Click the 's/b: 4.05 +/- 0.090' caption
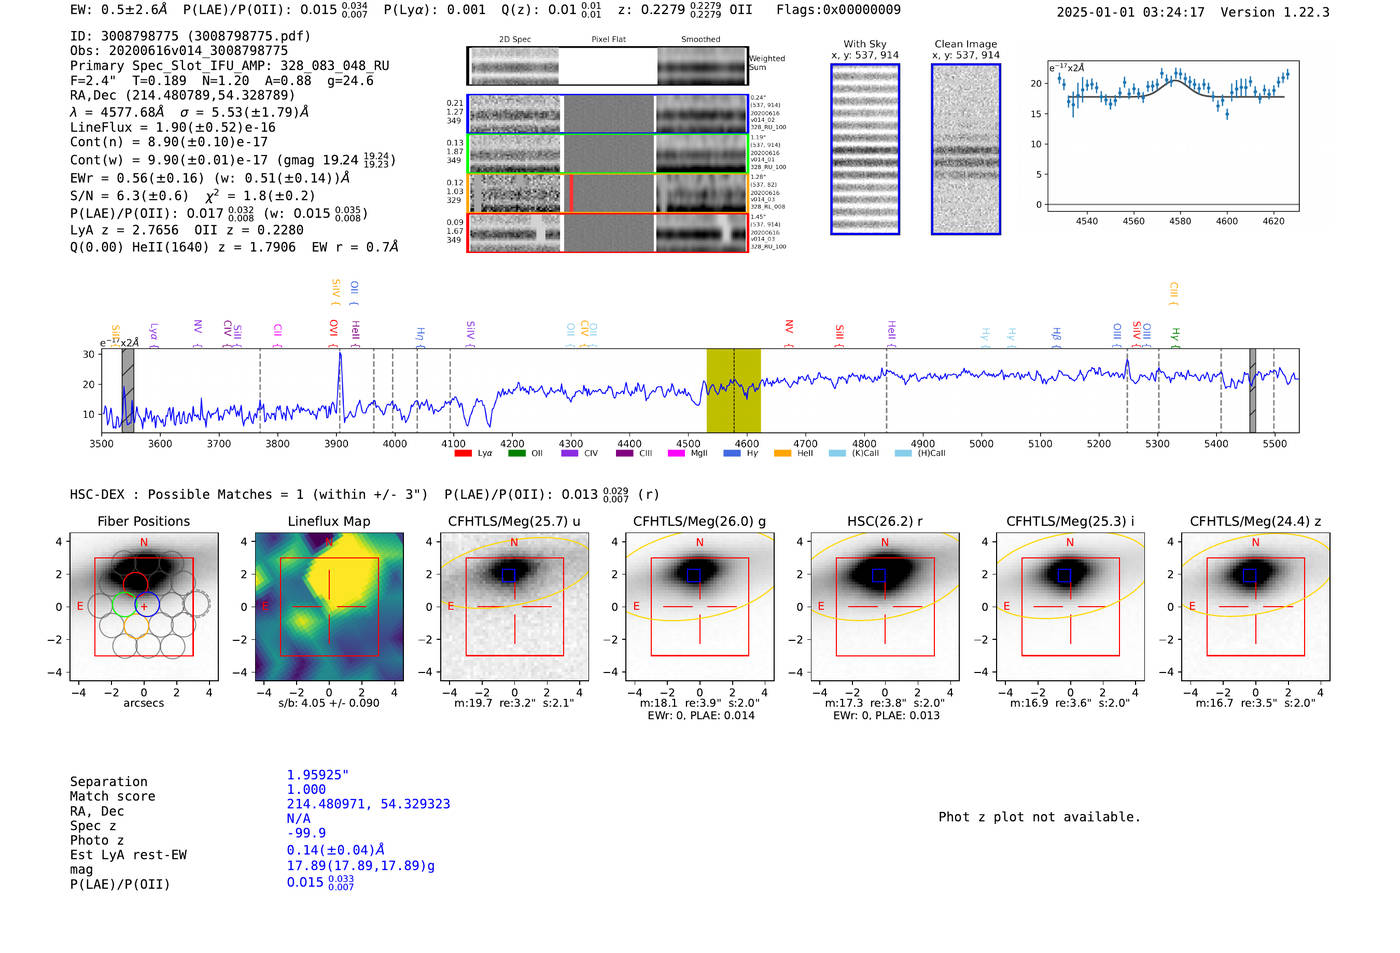1400x953 pixels. coord(329,703)
